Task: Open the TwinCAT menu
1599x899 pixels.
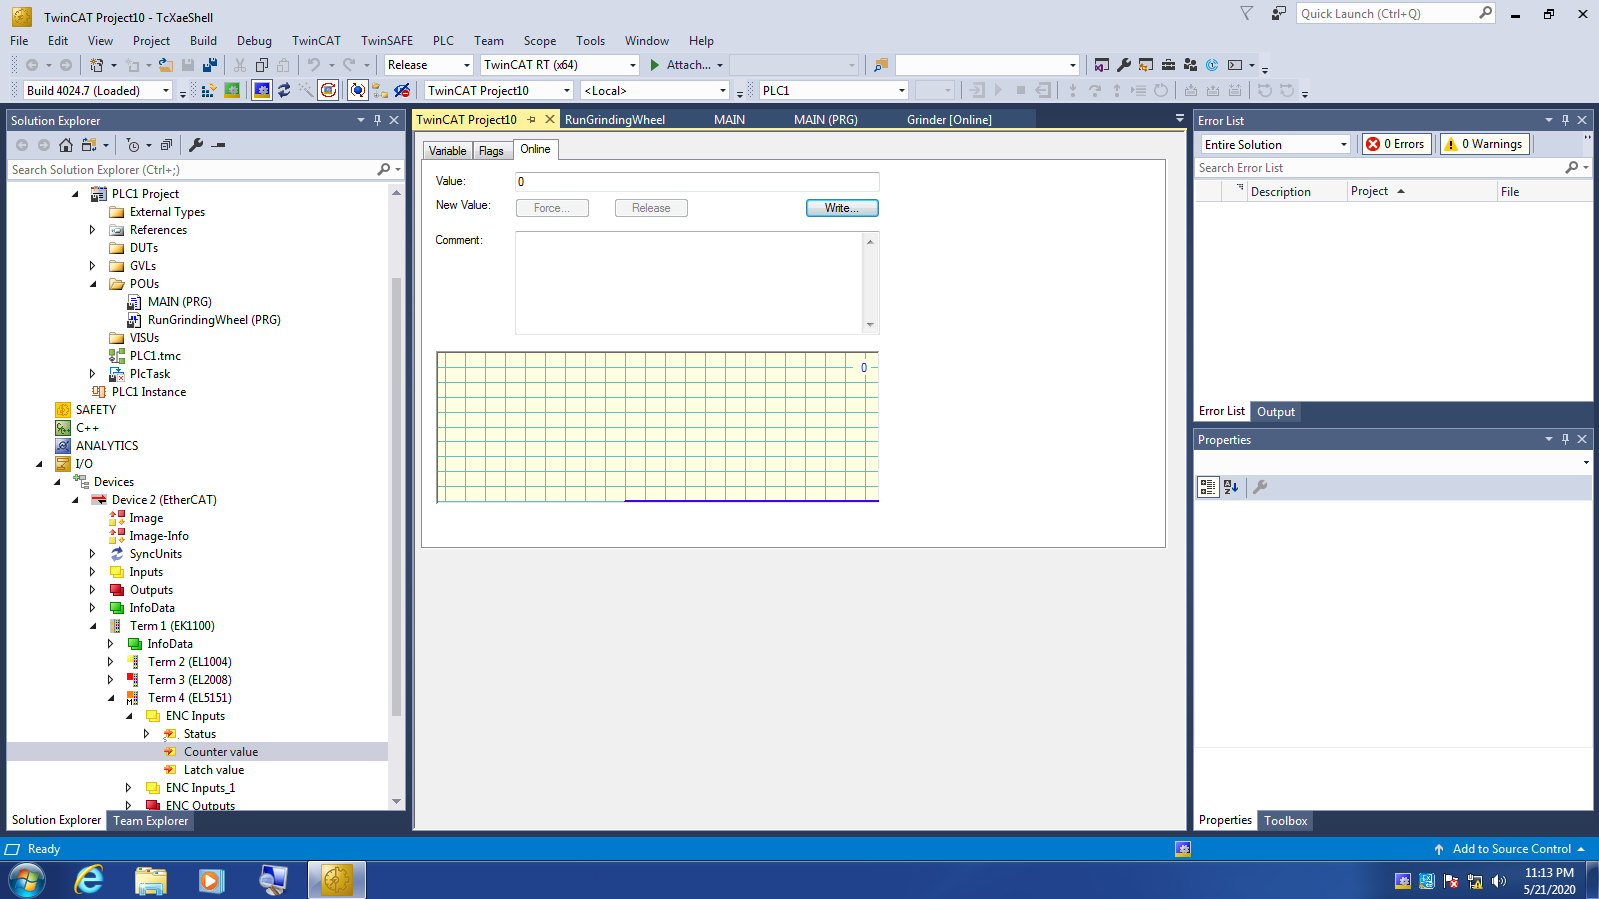Action: 316,41
